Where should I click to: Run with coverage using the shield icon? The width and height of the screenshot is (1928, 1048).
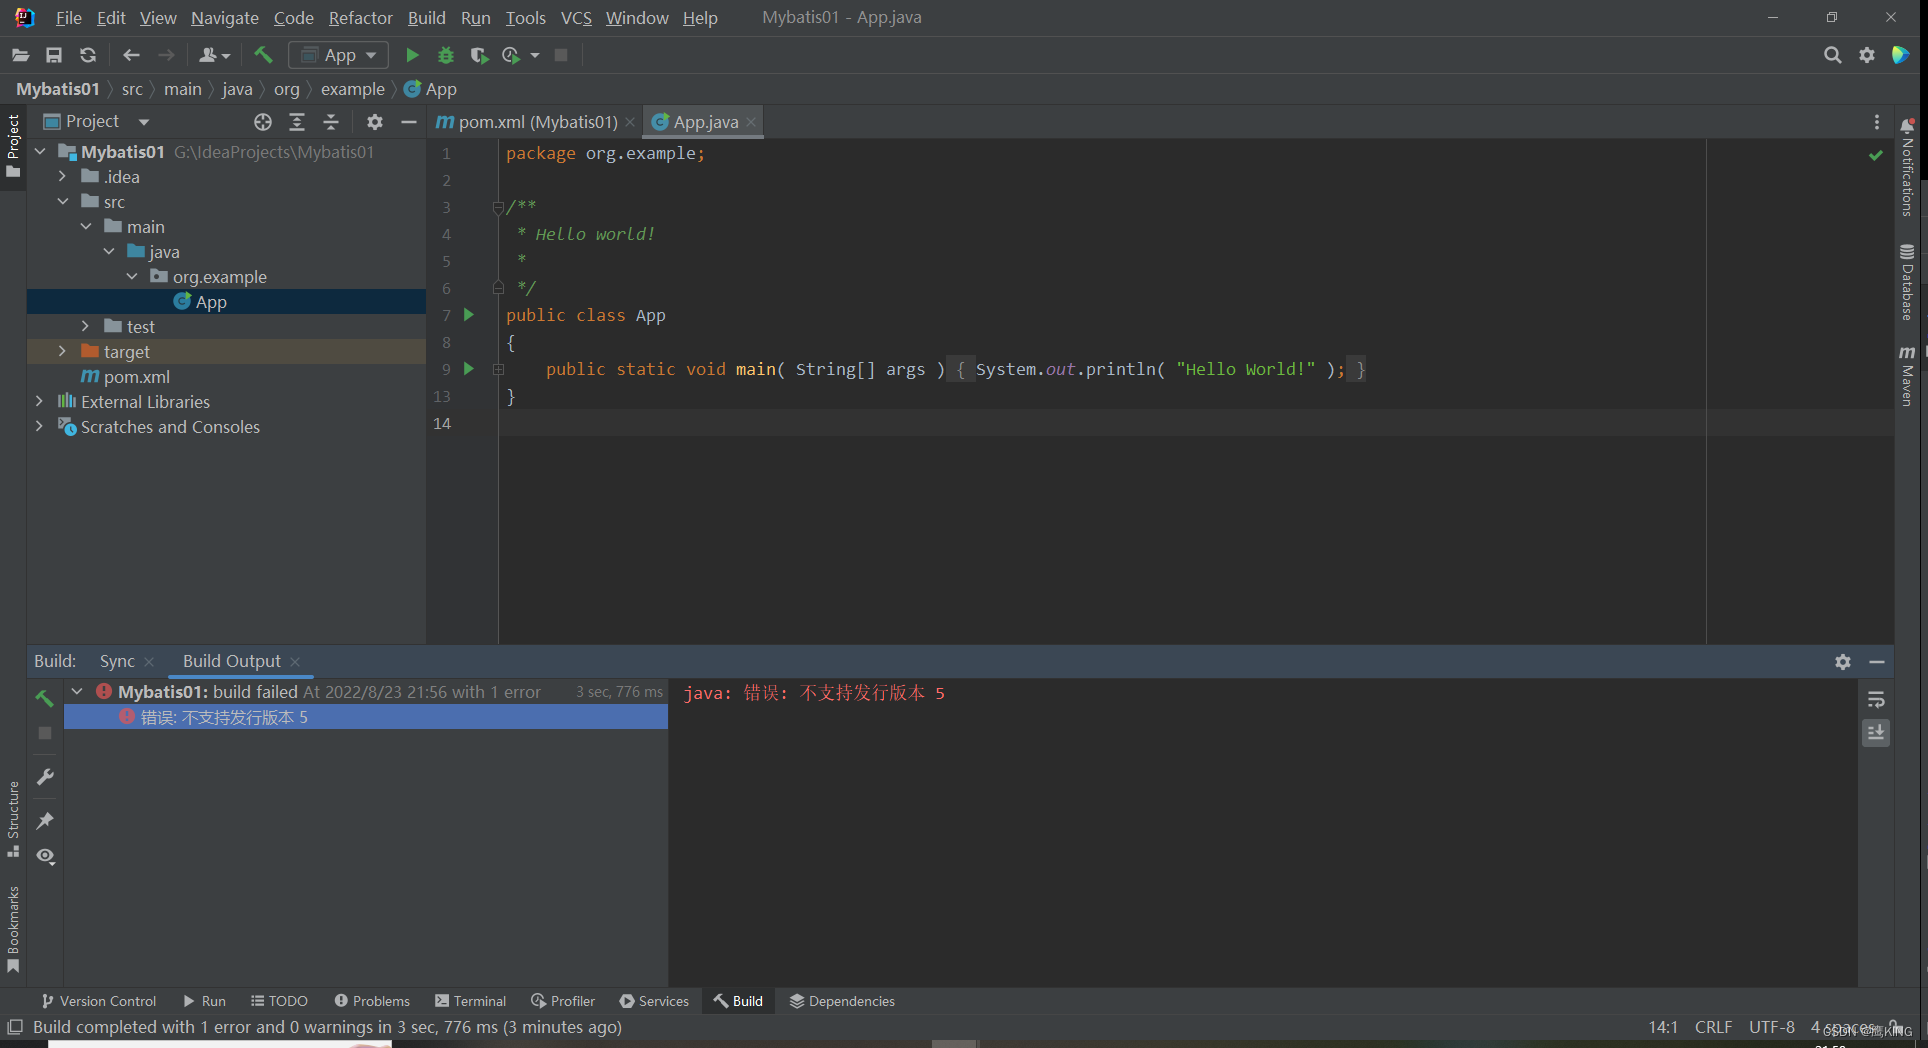coord(479,55)
